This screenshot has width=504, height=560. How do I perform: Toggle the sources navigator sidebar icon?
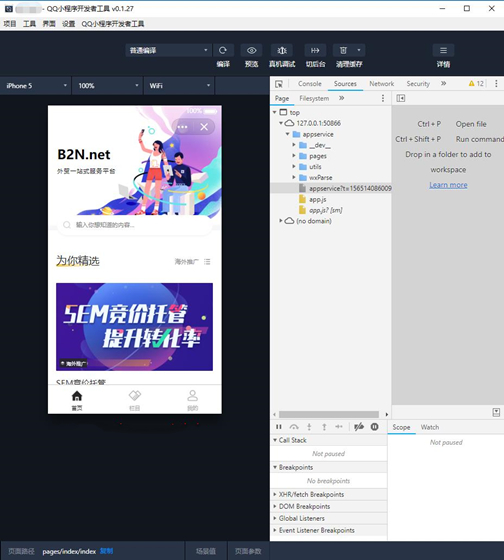click(401, 98)
